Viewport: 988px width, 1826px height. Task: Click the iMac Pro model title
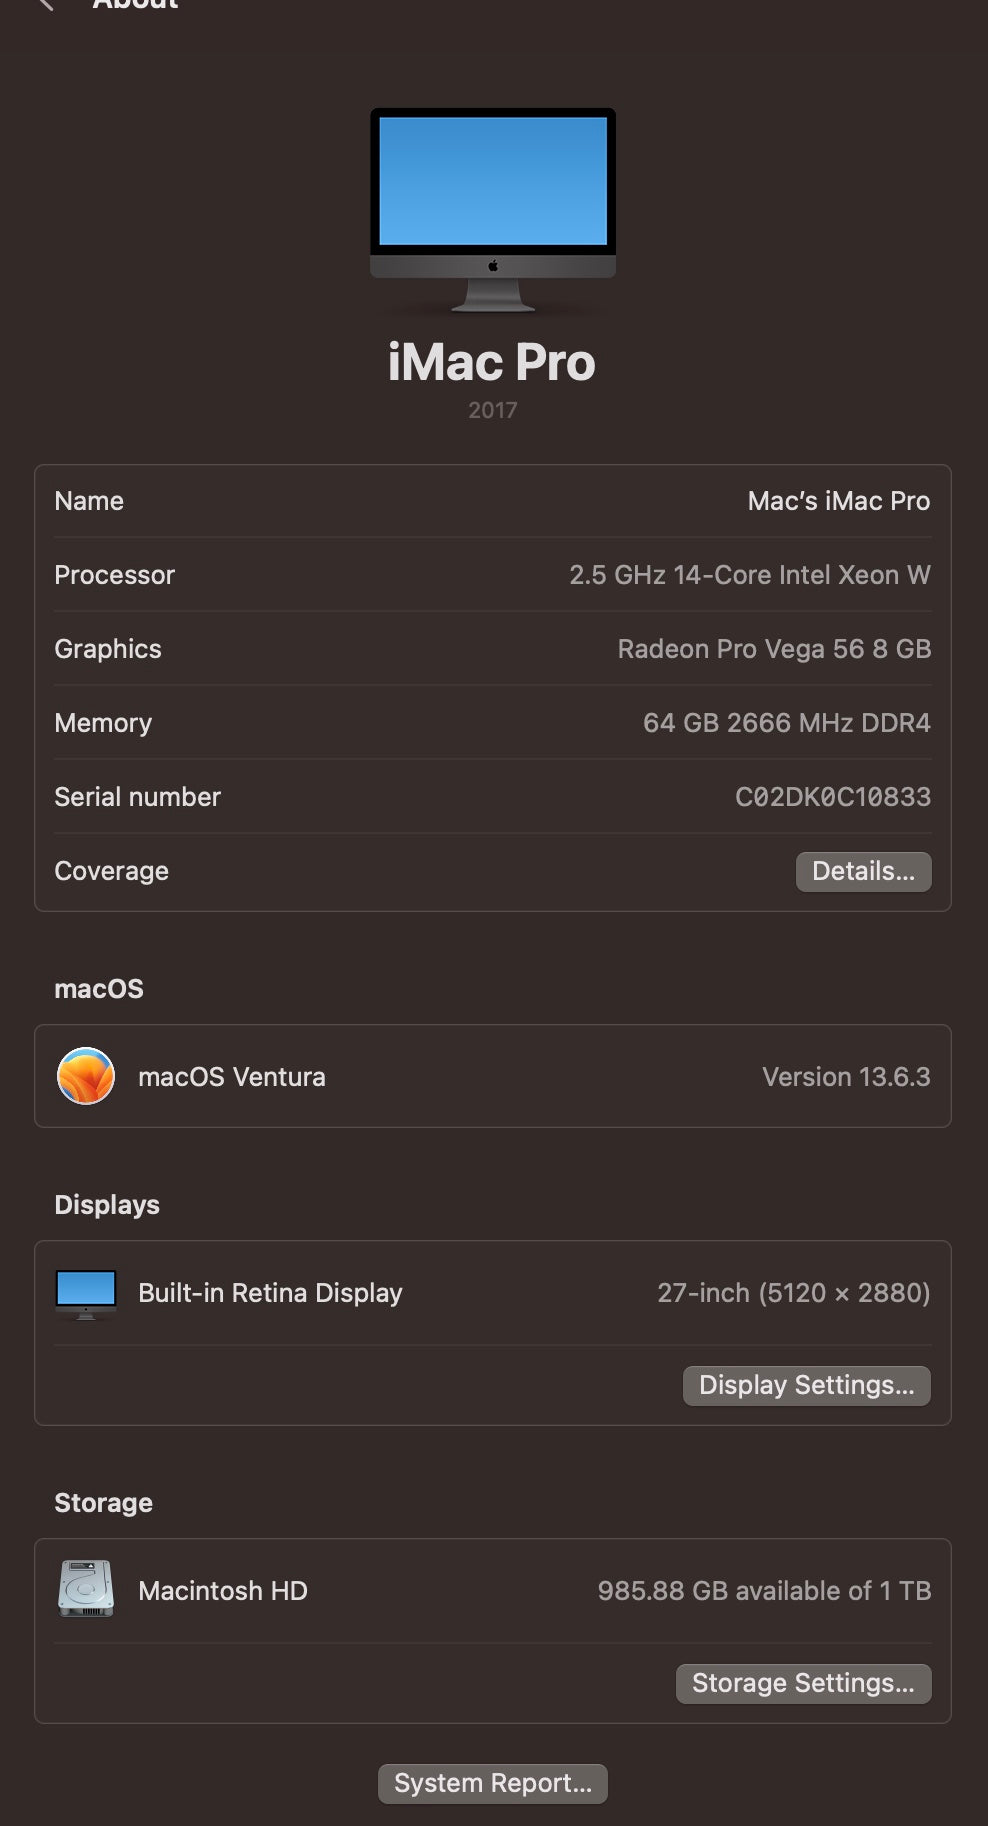[x=491, y=362]
